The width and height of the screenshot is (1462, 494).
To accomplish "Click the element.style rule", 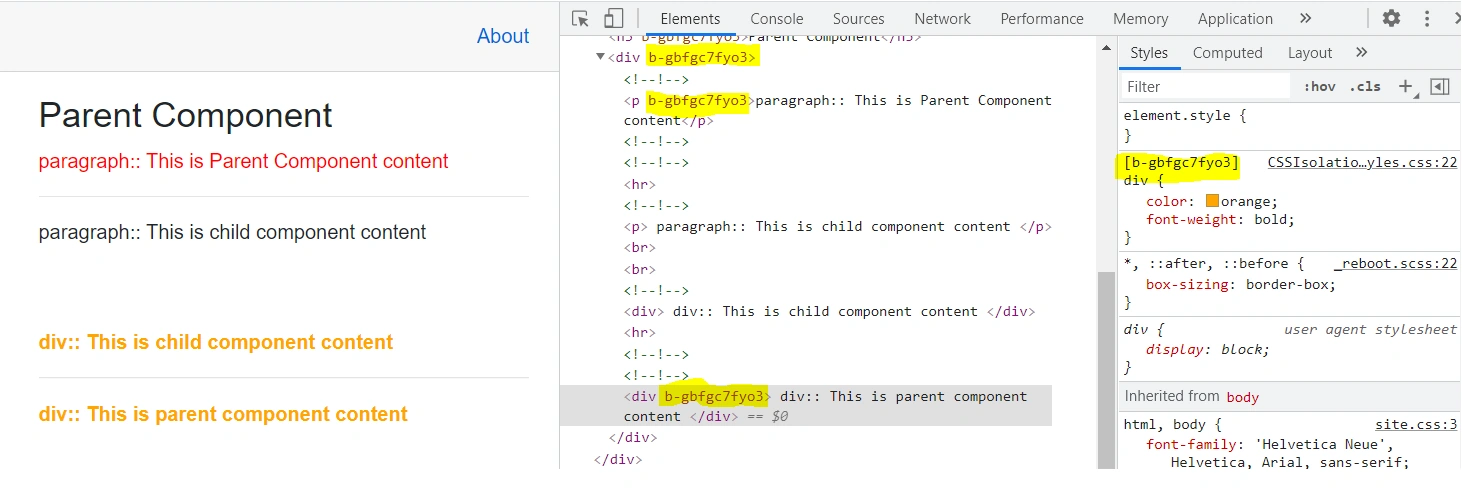I will [x=1185, y=115].
